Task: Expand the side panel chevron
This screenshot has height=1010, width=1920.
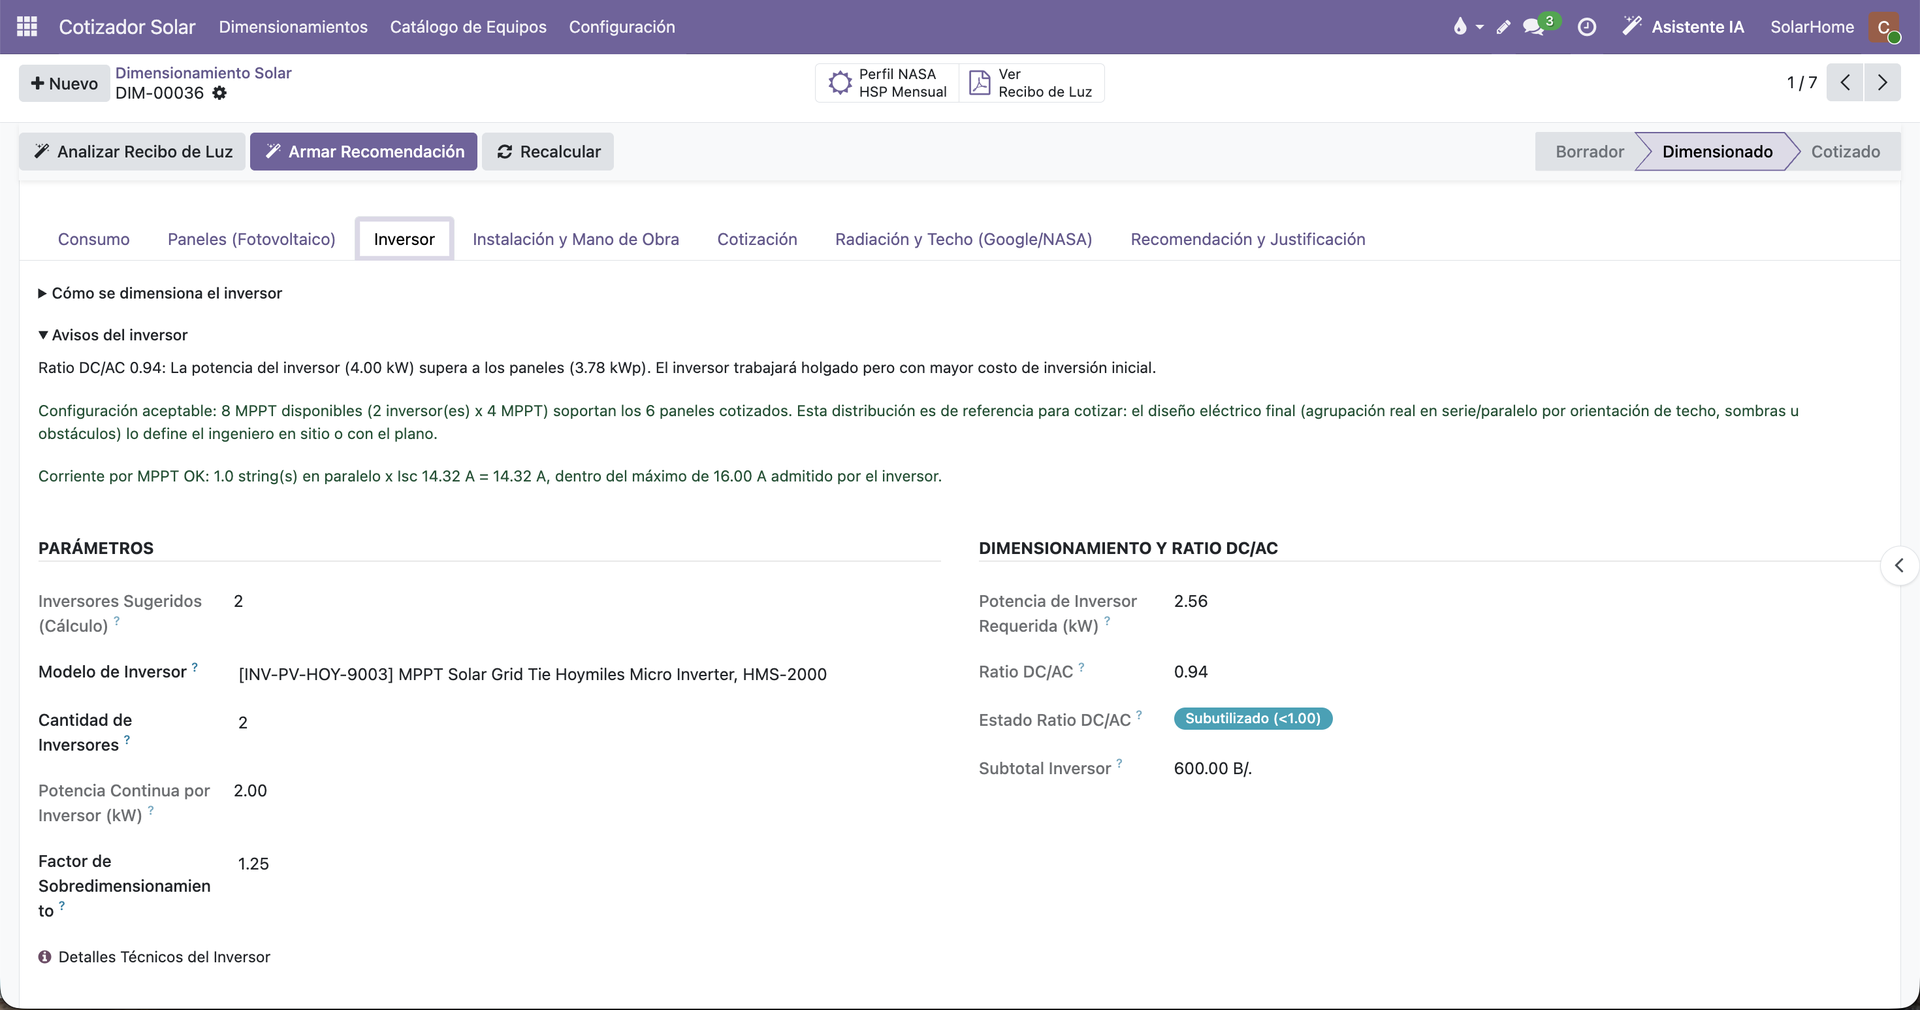Action: pyautogui.click(x=1899, y=566)
